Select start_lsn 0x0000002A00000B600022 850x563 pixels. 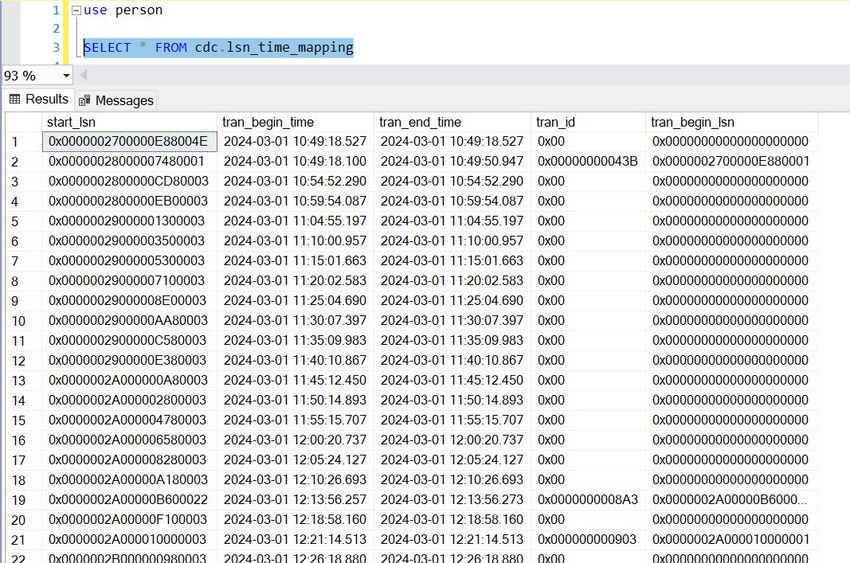pos(129,500)
